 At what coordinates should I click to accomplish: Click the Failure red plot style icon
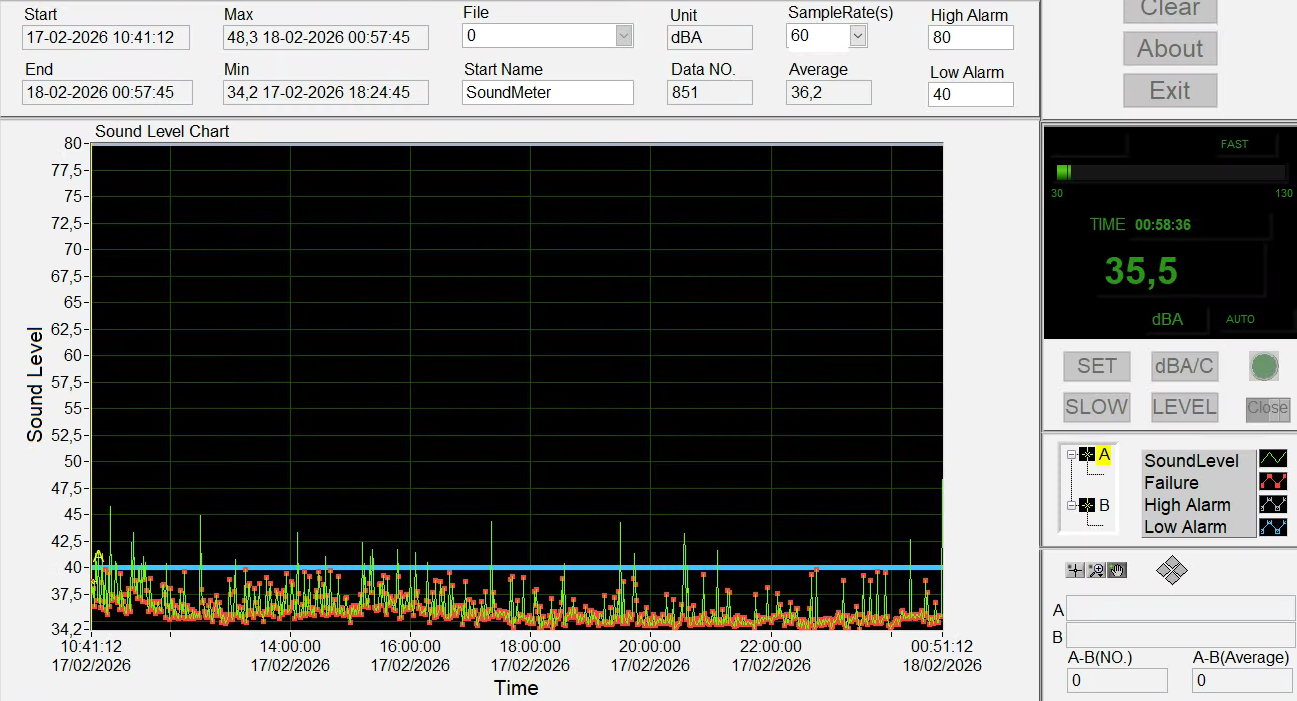(1272, 482)
